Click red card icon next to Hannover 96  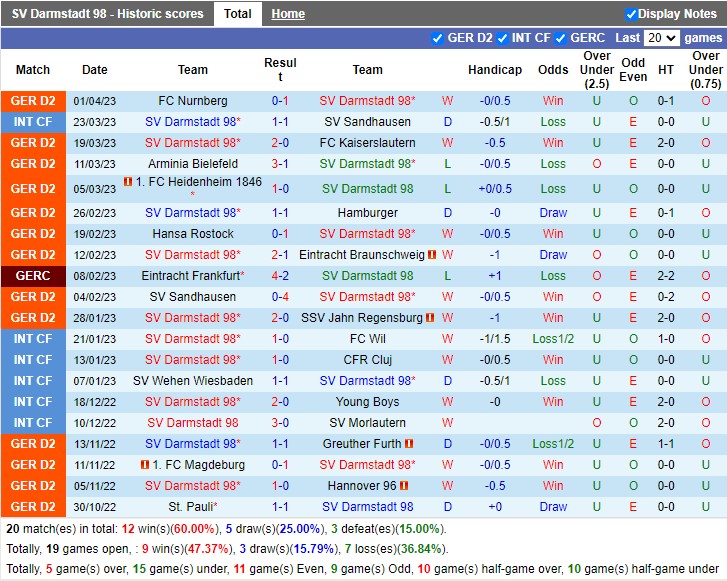coord(404,485)
